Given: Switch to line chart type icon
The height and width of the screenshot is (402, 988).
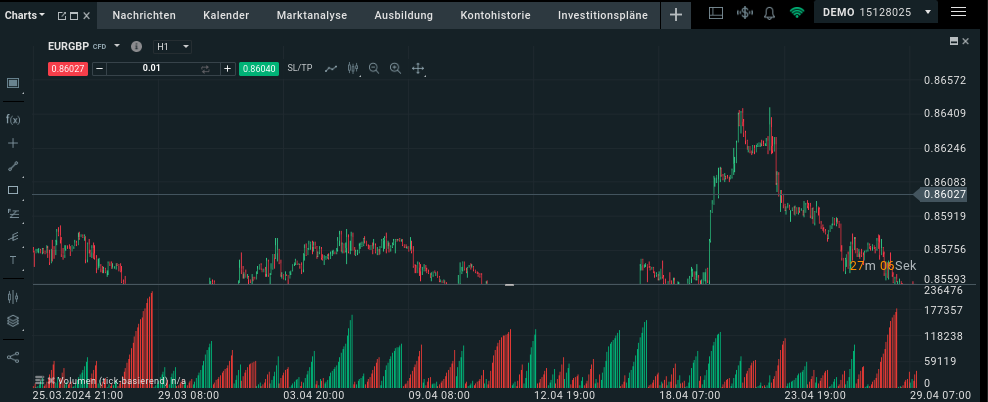Looking at the screenshot, I should coord(331,69).
